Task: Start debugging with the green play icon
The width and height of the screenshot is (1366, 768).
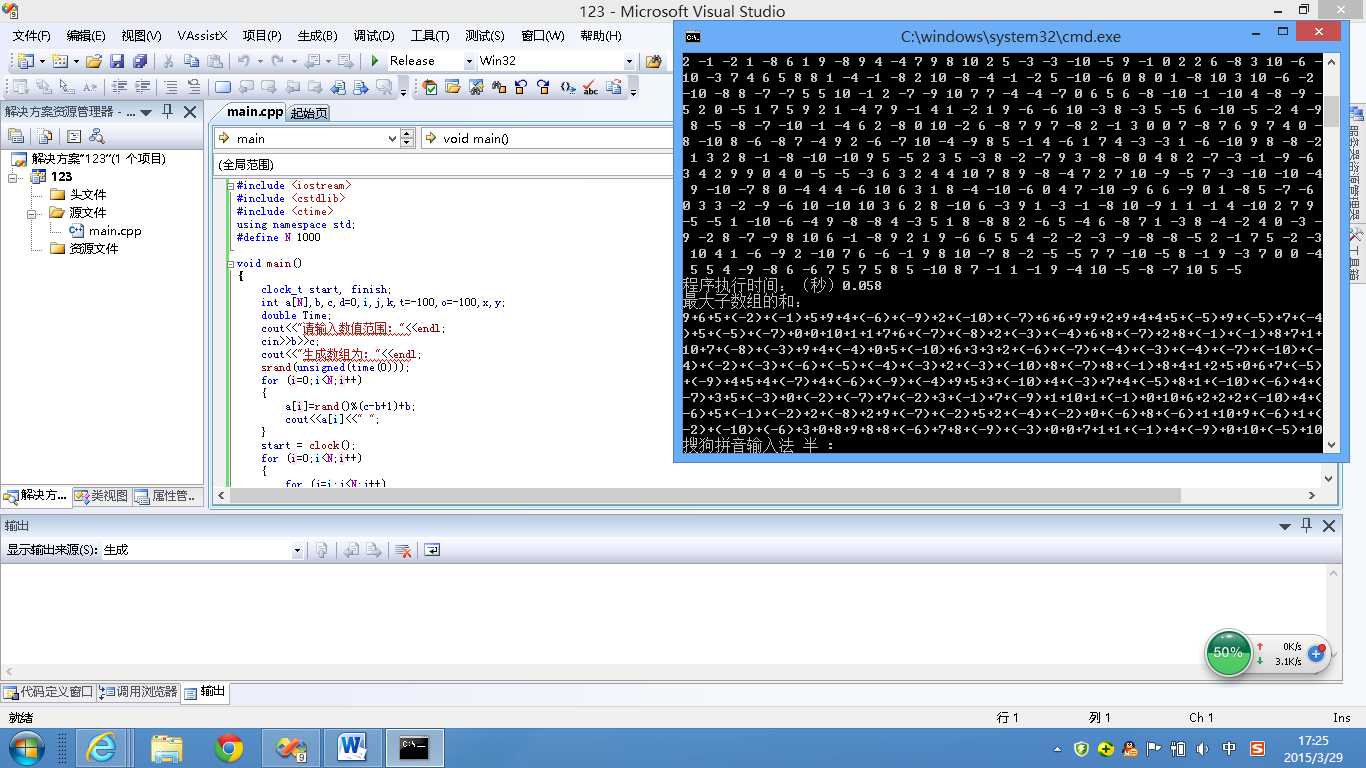Action: 375,61
